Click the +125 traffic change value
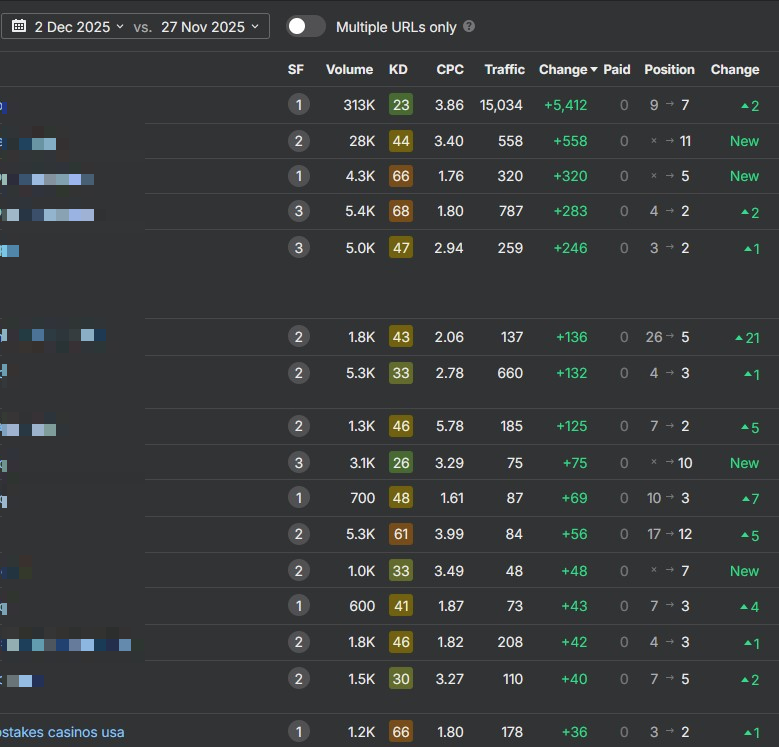This screenshot has height=747, width=779. coord(571,426)
